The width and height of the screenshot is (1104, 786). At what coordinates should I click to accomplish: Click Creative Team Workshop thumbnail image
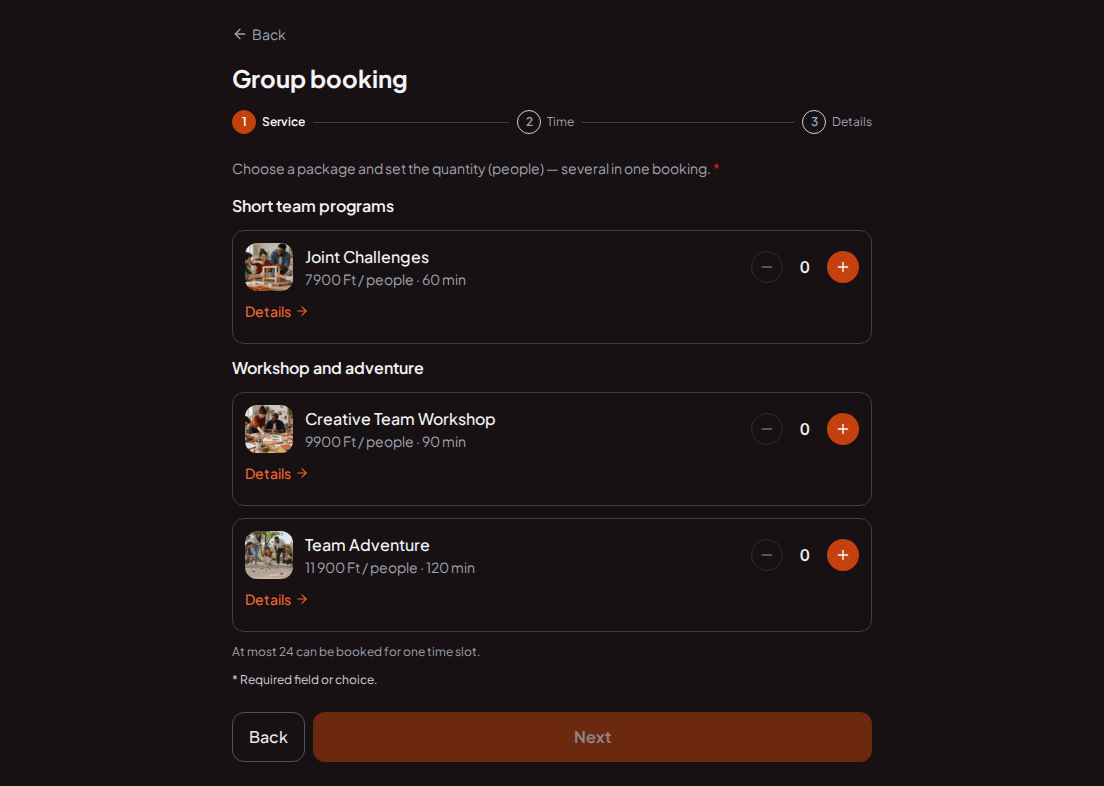coord(269,429)
